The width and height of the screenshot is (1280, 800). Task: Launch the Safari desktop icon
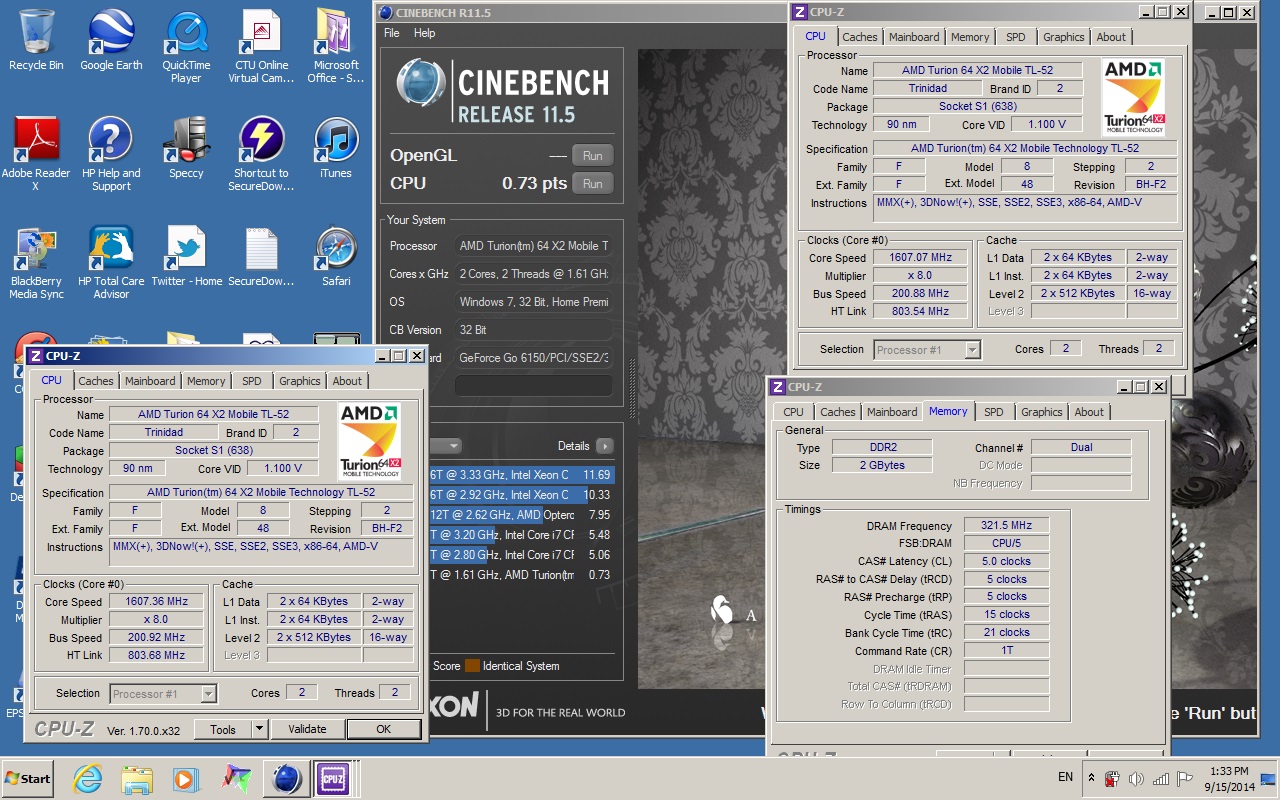[x=336, y=256]
